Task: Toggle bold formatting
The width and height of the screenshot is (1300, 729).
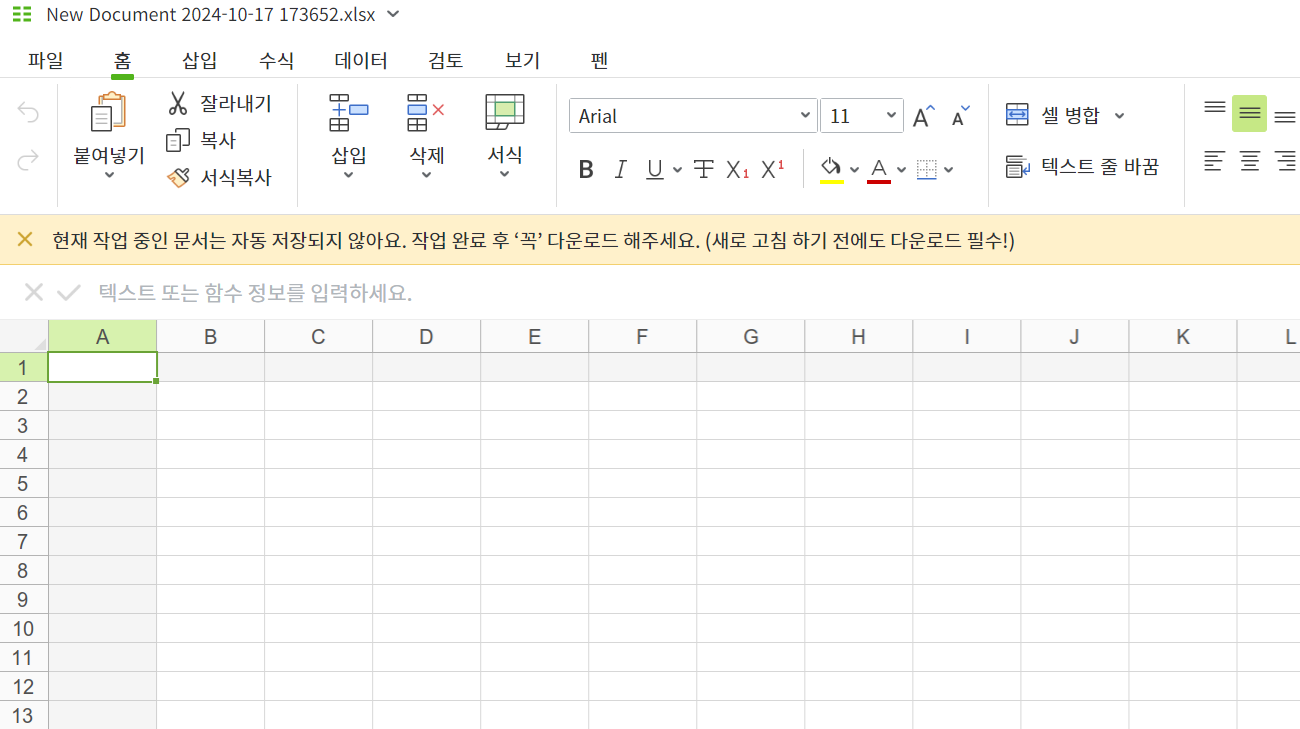Action: click(585, 168)
